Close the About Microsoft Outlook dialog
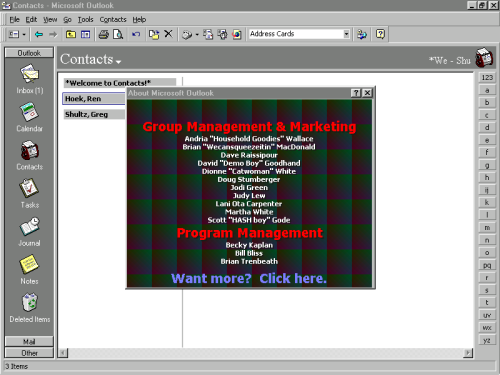Viewport: 500px width, 375px height. click(367, 93)
